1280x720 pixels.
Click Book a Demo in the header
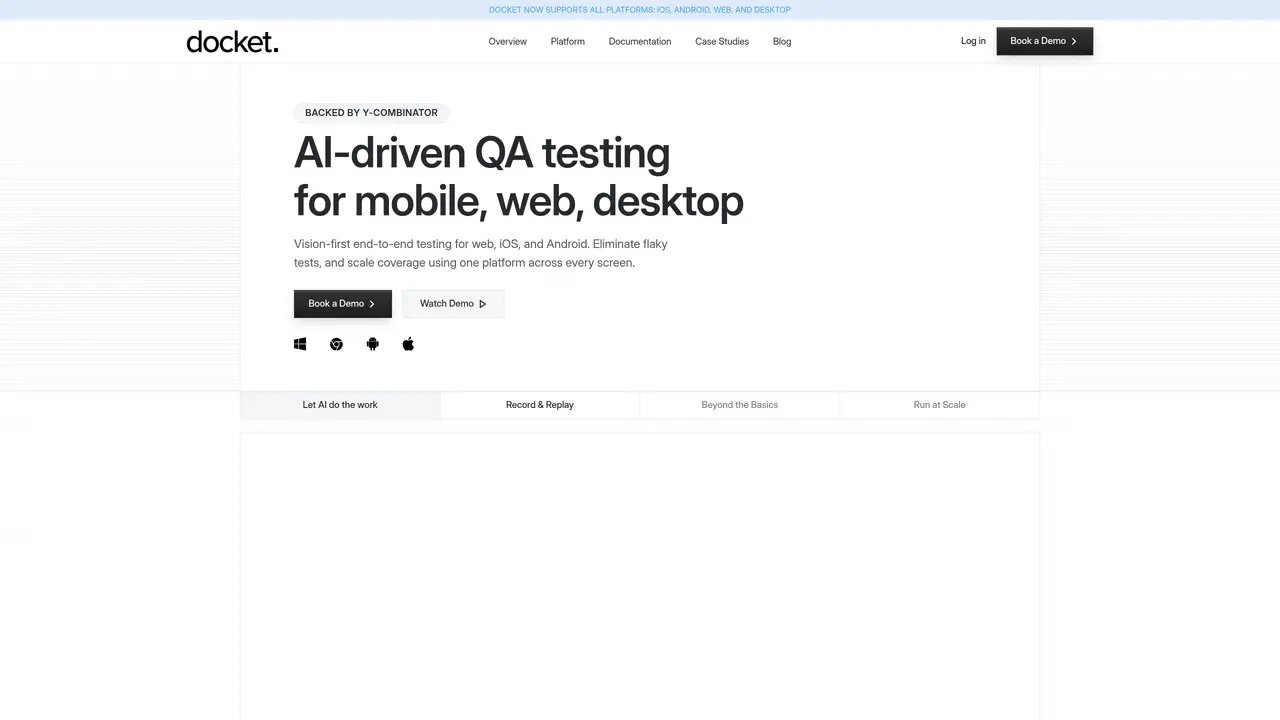pyautogui.click(x=1044, y=41)
